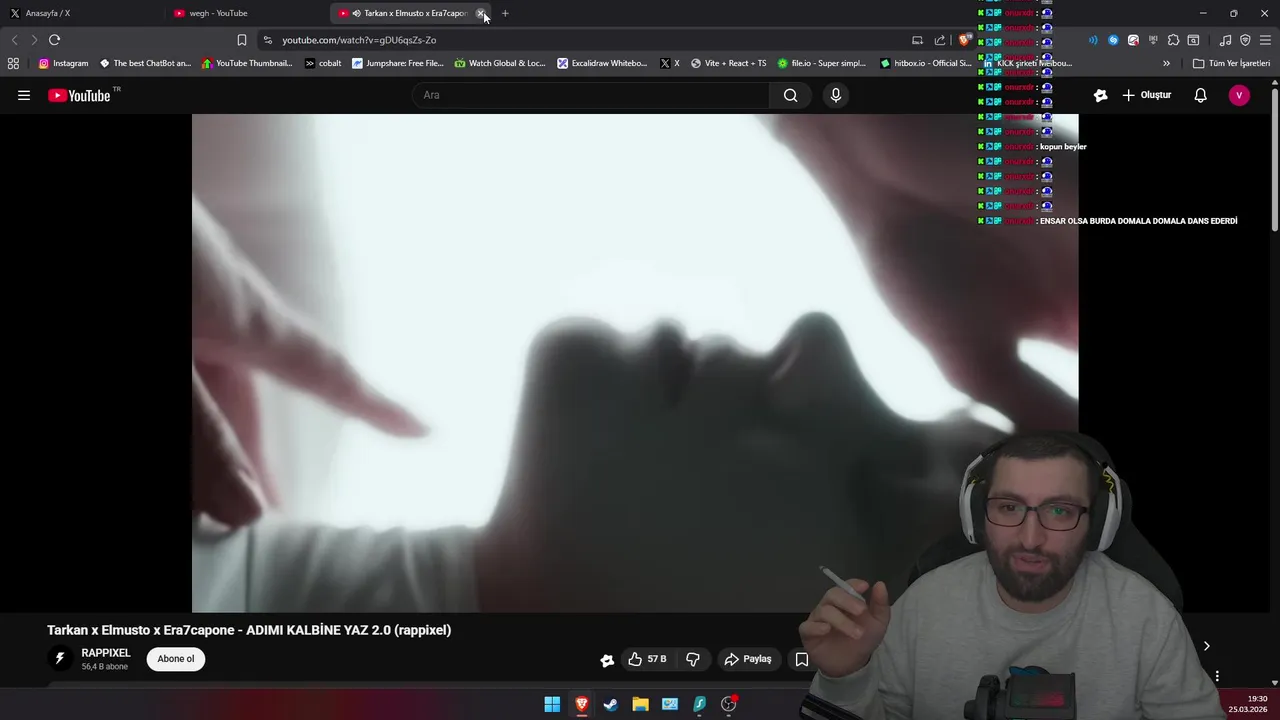Like the video (57 B)
1280x720 pixels.
coord(647,659)
